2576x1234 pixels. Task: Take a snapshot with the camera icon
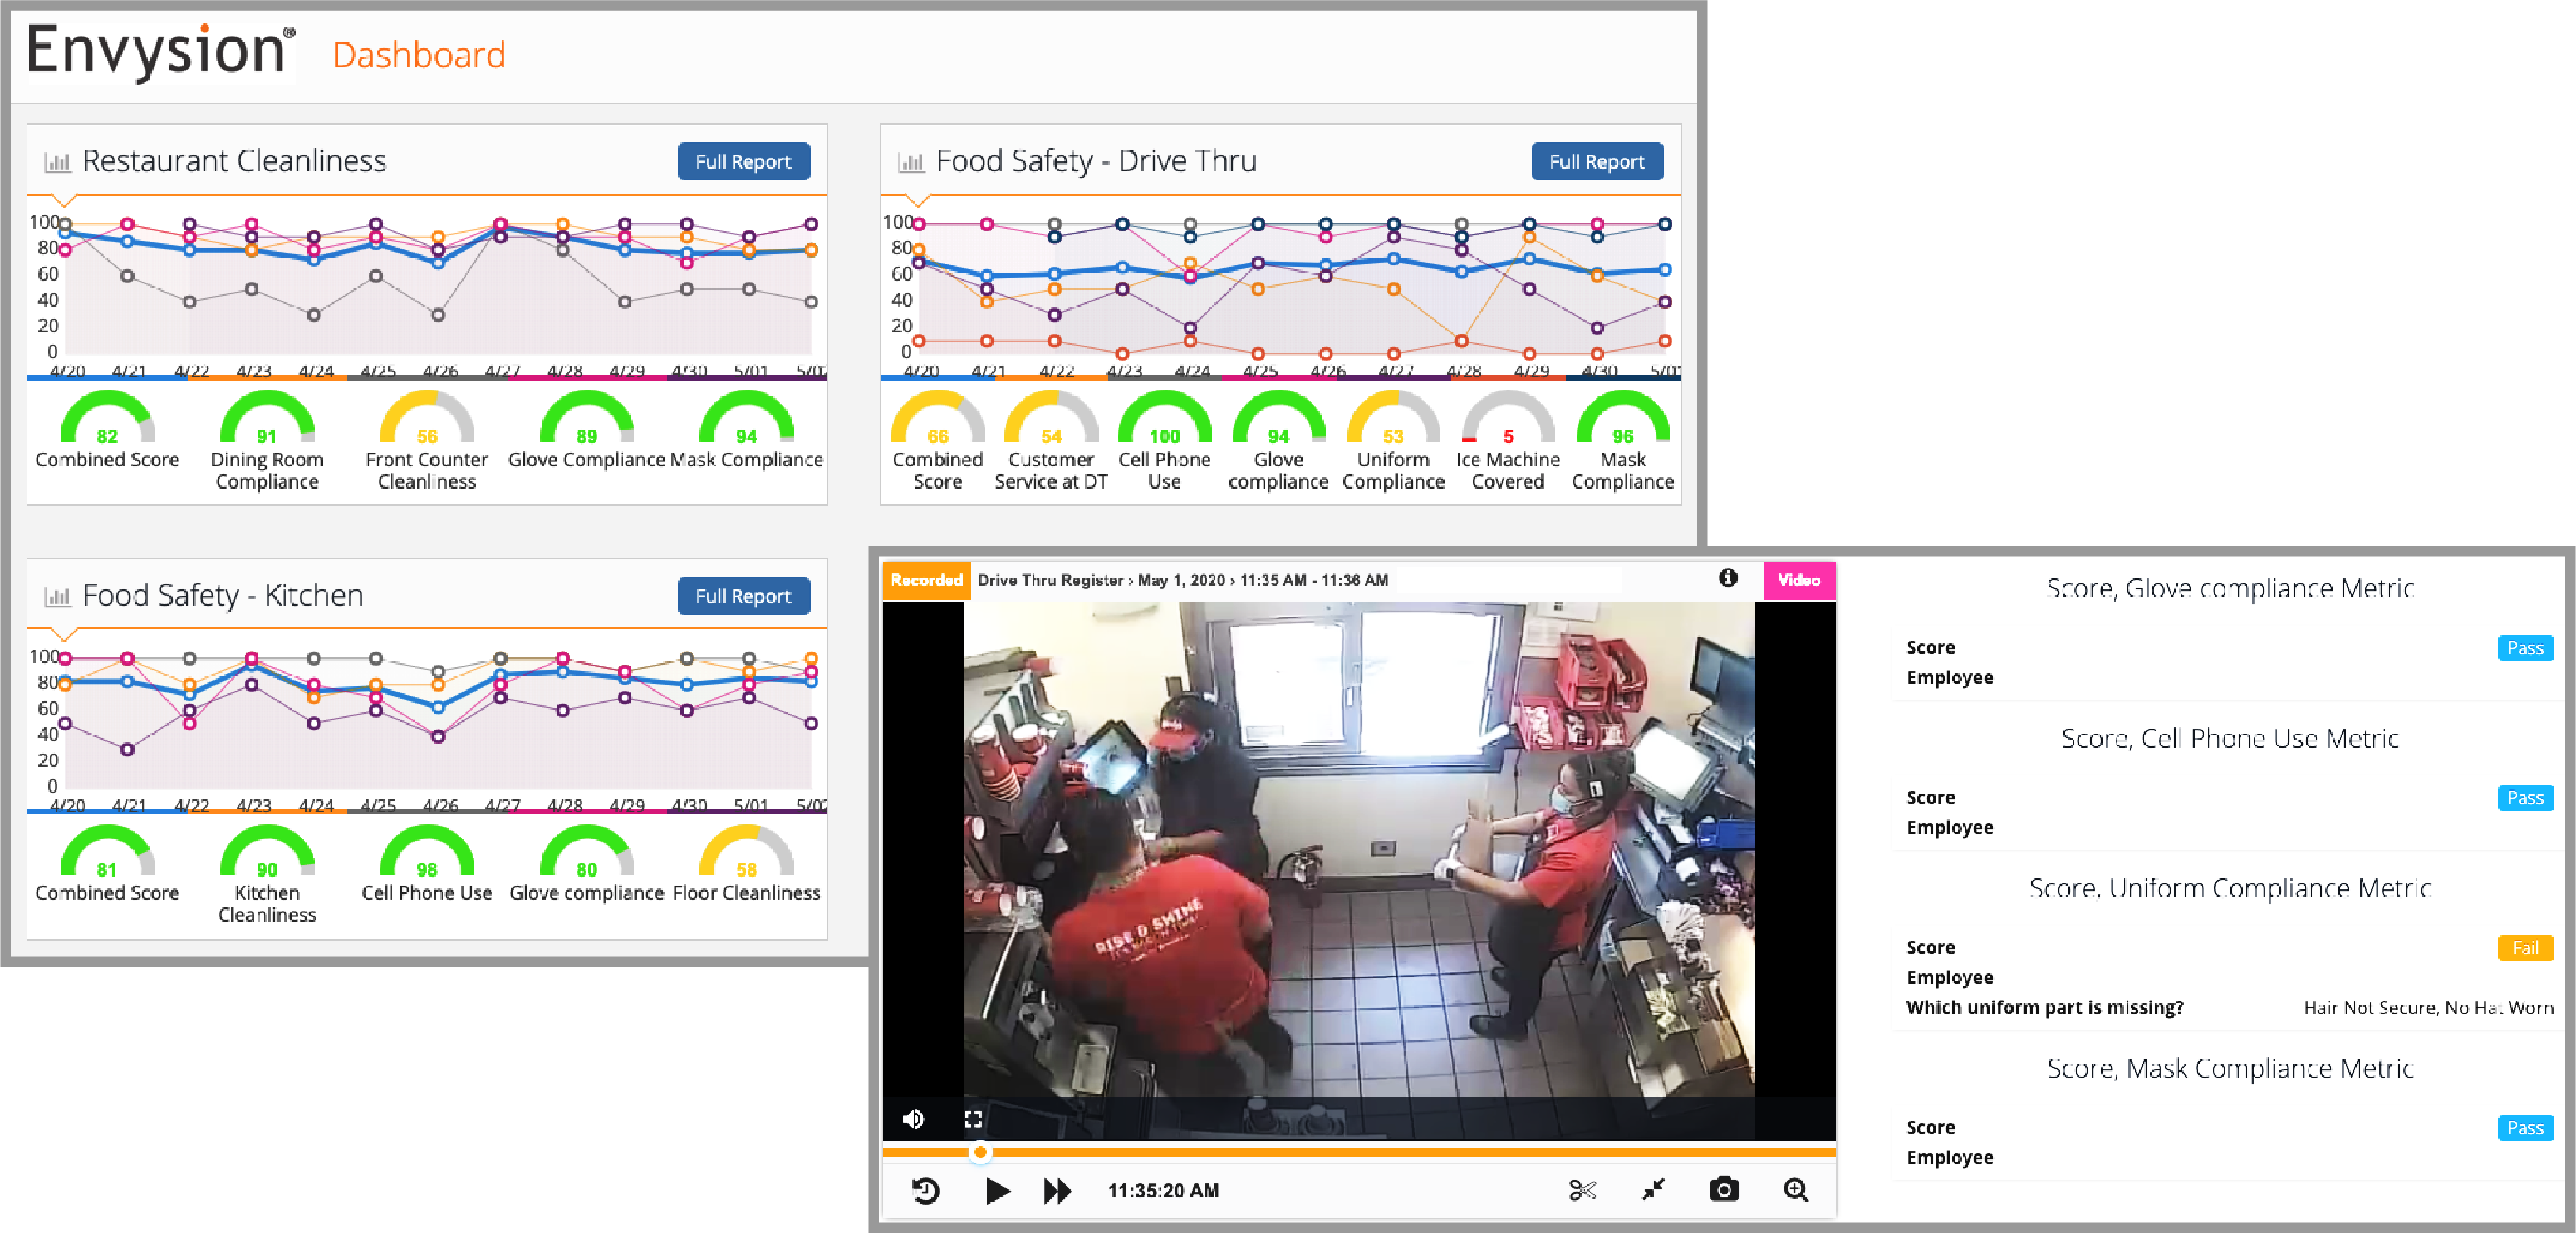[1724, 1190]
